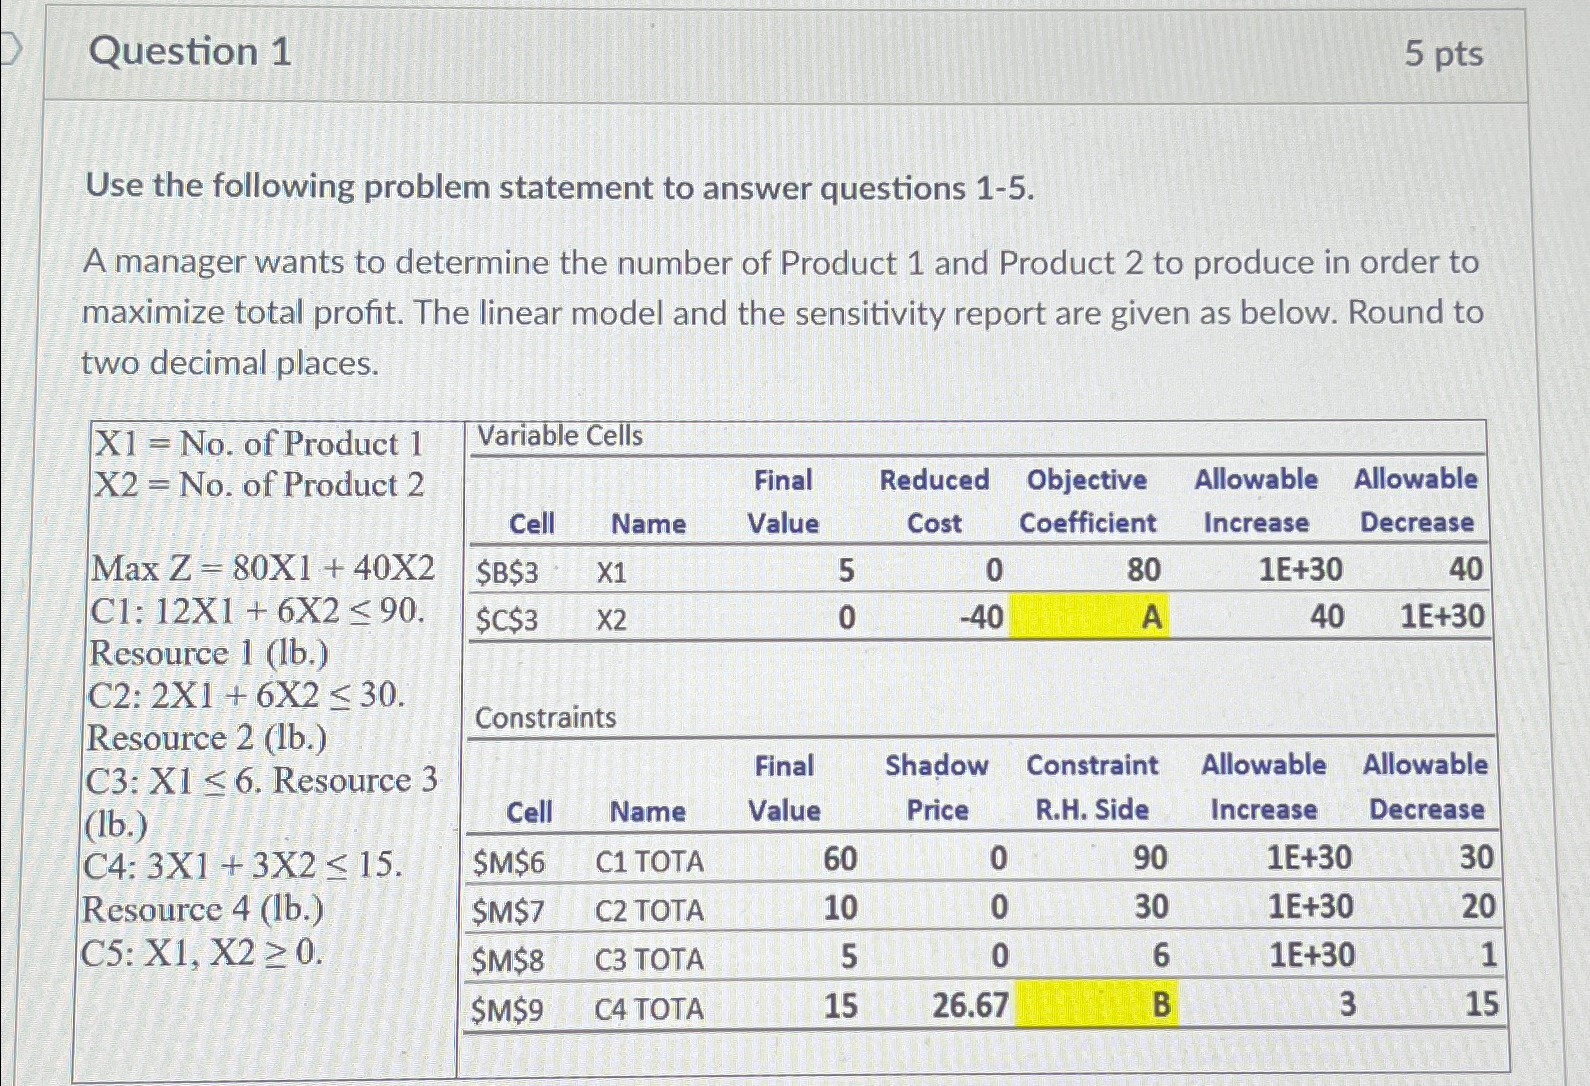
Task: Click the Constraints table title
Action: point(546,718)
